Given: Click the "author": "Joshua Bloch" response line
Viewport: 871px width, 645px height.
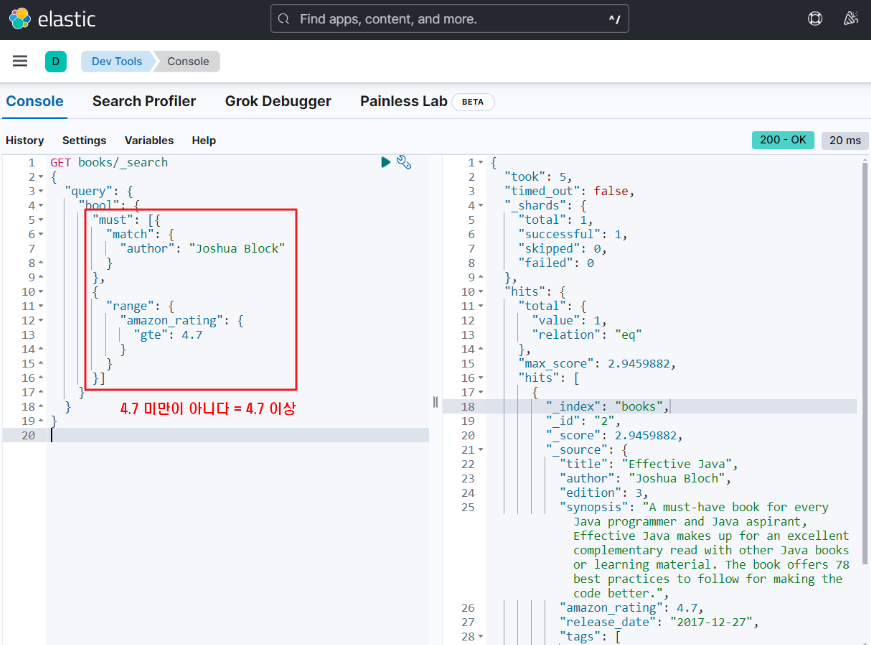Looking at the screenshot, I should tap(645, 478).
